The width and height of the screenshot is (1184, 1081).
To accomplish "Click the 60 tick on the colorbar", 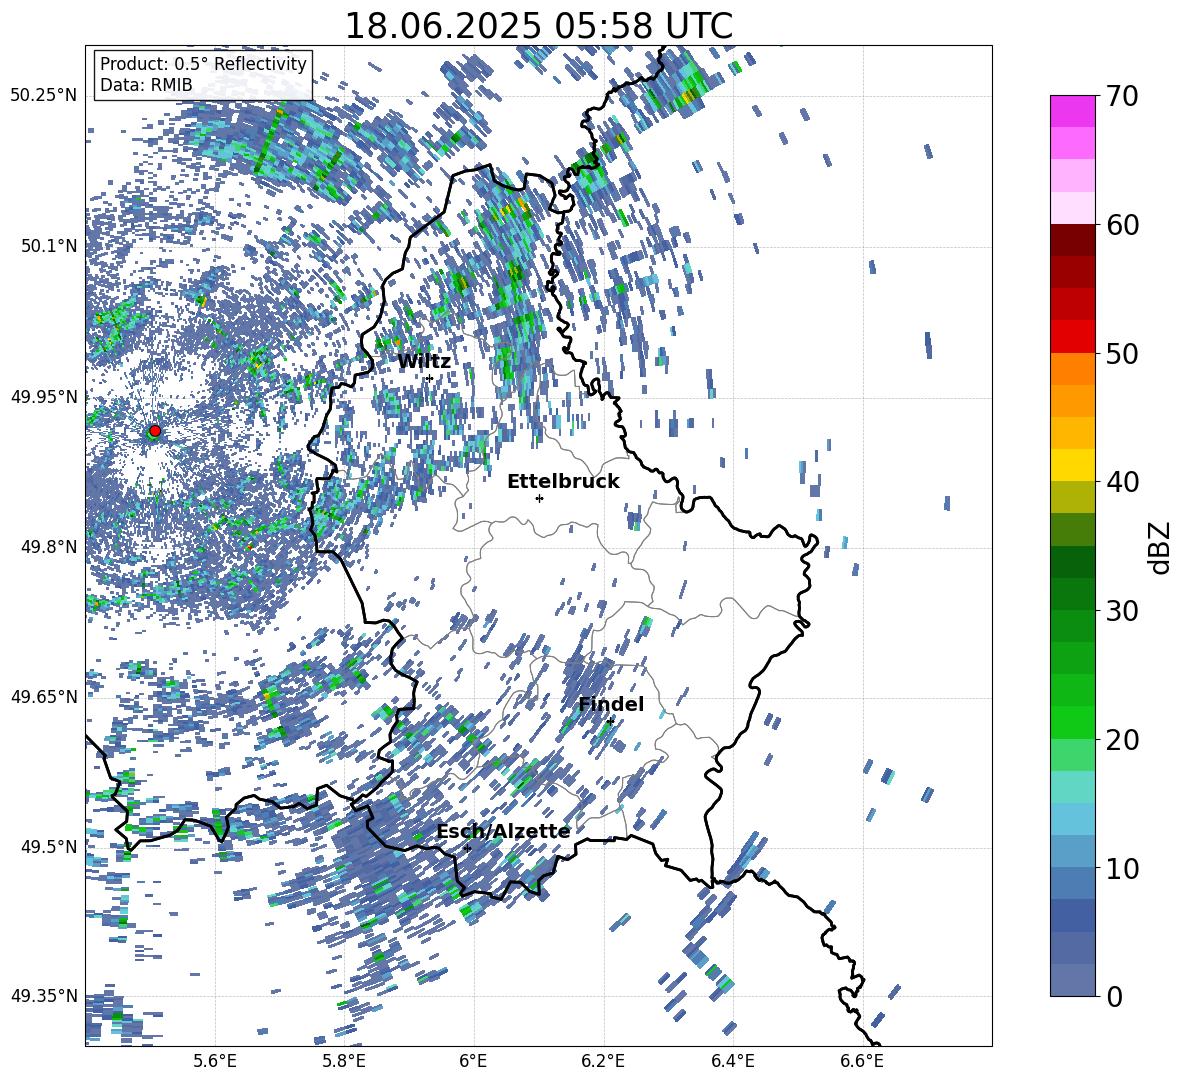I will click(x=1122, y=225).
